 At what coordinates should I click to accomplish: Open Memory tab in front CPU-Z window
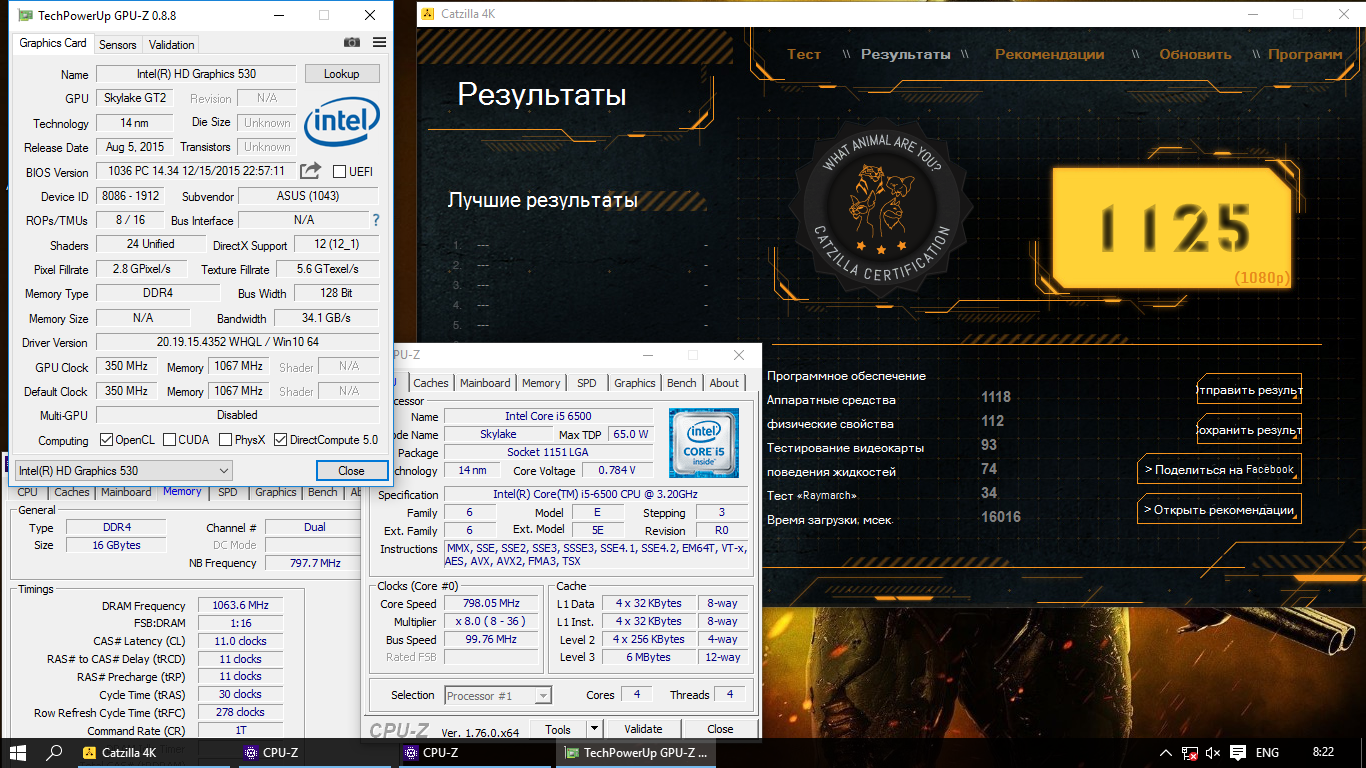pyautogui.click(x=541, y=383)
